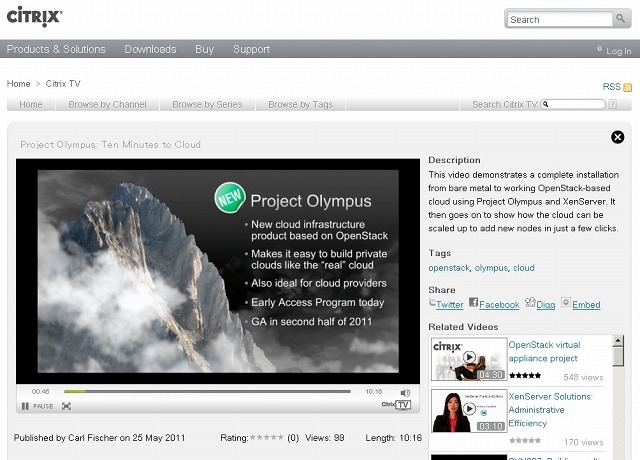
Task: Click the OpenStack virtual appliance thumbnail
Action: coord(469,359)
